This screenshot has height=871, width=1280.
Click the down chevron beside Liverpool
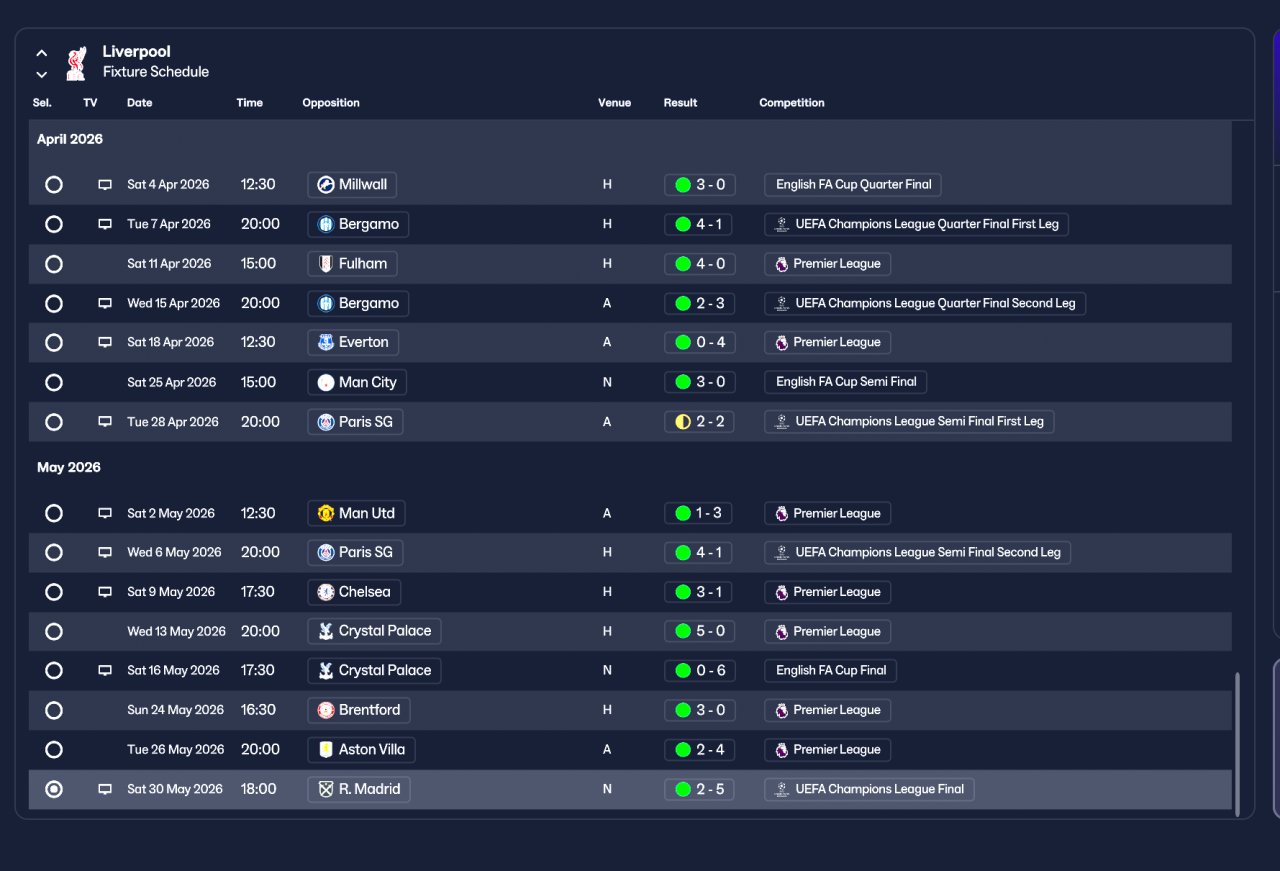coord(42,74)
